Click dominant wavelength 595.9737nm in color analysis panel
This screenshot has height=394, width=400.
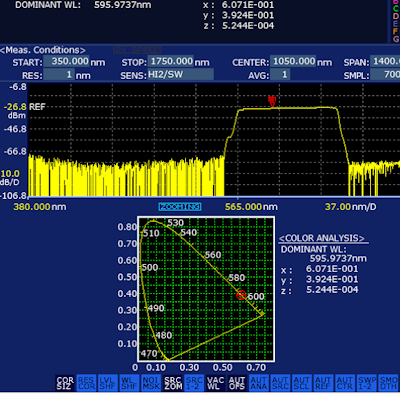click(x=338, y=258)
